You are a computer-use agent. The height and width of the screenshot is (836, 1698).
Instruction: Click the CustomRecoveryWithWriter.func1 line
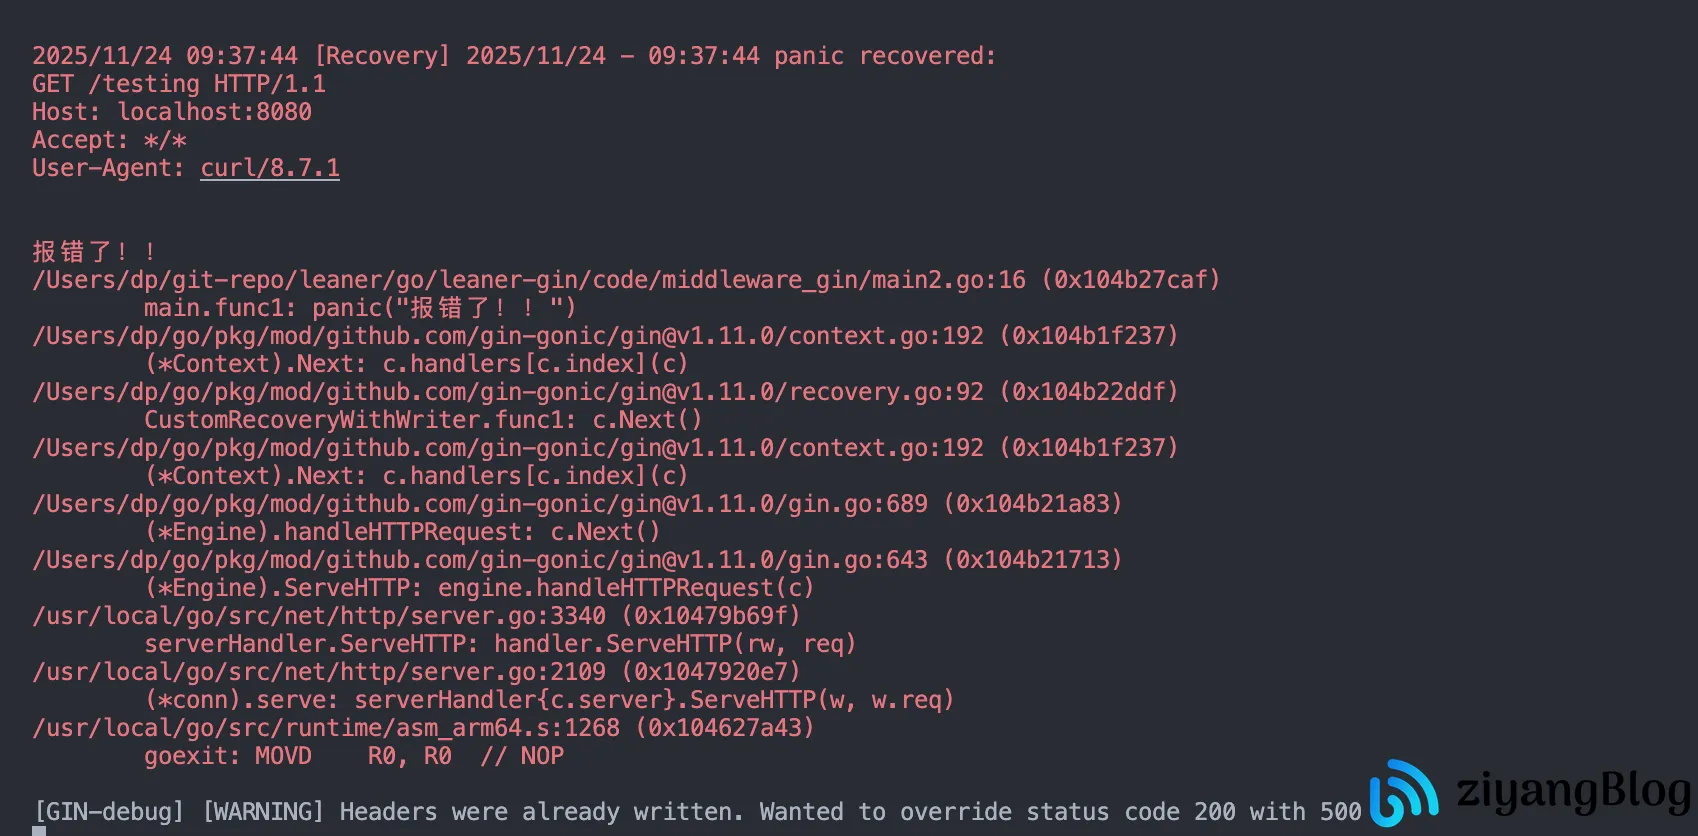(423, 420)
